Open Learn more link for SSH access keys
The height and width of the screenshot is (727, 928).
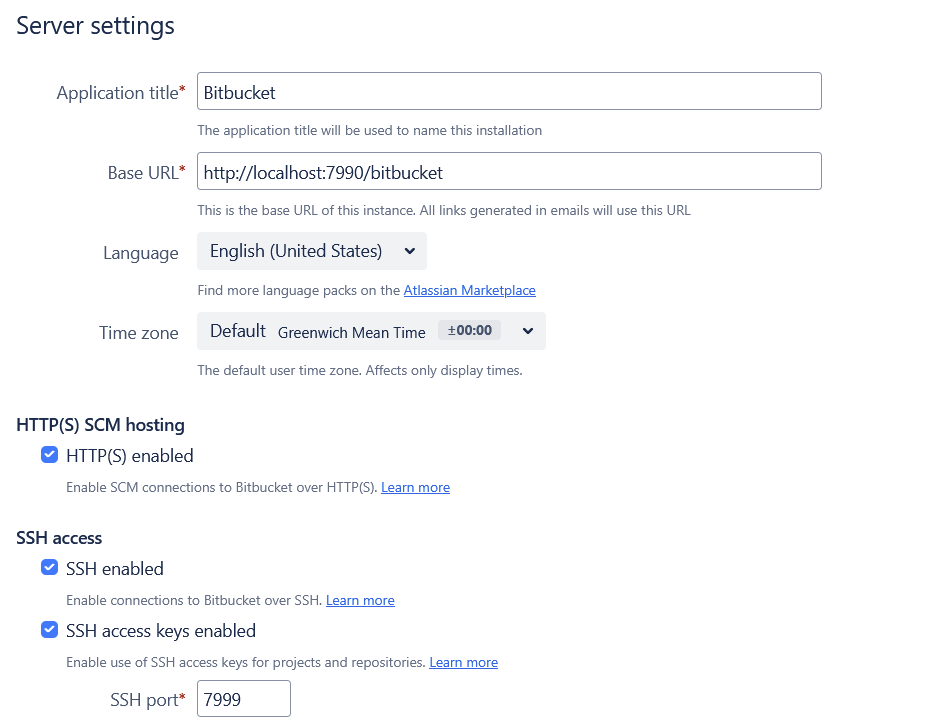point(463,662)
